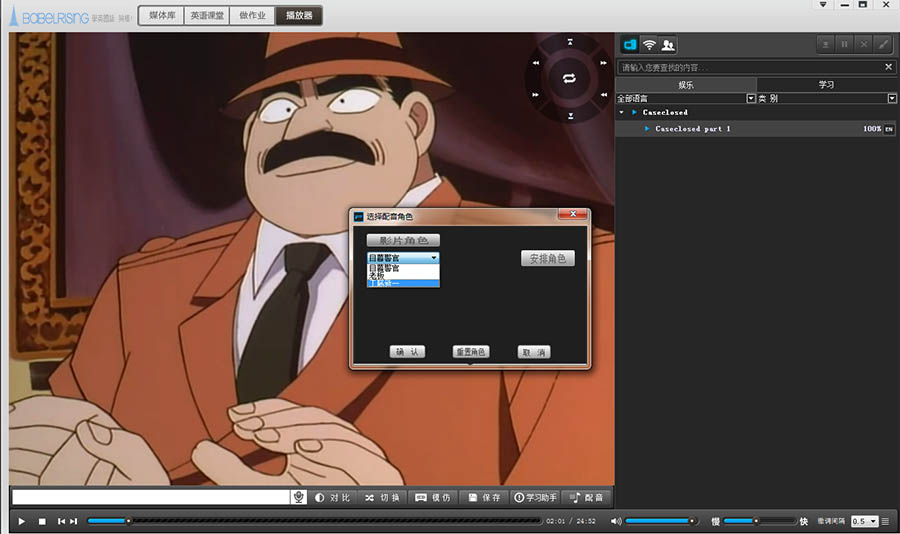Click the brush icon in right panel toolbar
Image resolution: width=900 pixels, height=534 pixels.
[x=883, y=44]
